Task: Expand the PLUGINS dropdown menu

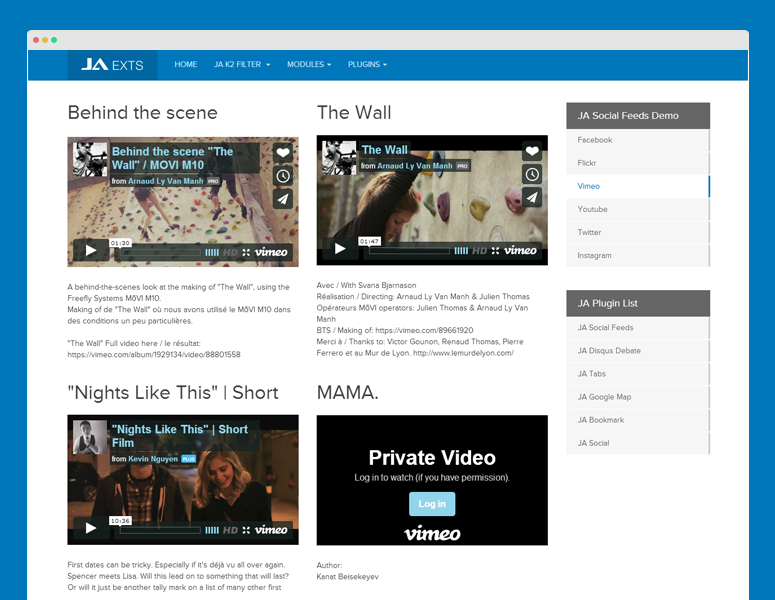Action: pos(367,64)
